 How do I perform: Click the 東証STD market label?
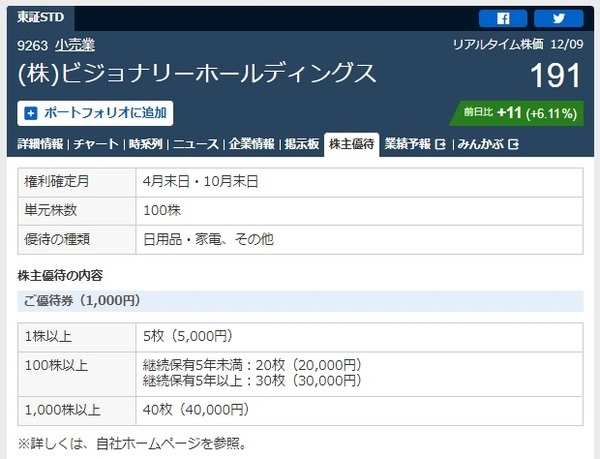[x=41, y=17]
